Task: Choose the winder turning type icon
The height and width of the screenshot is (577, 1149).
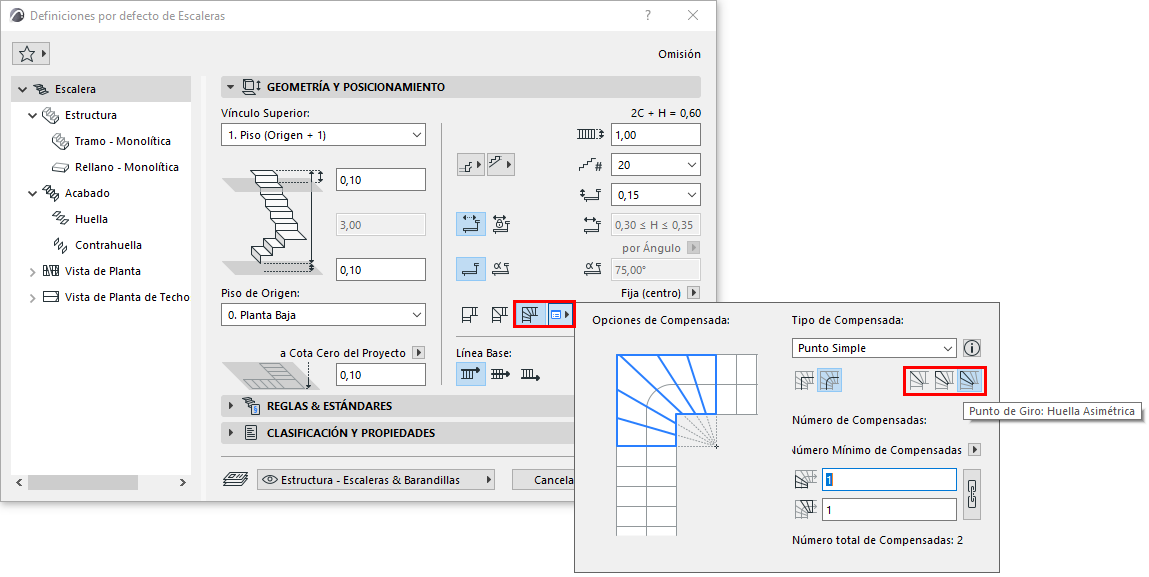Action: coord(531,315)
